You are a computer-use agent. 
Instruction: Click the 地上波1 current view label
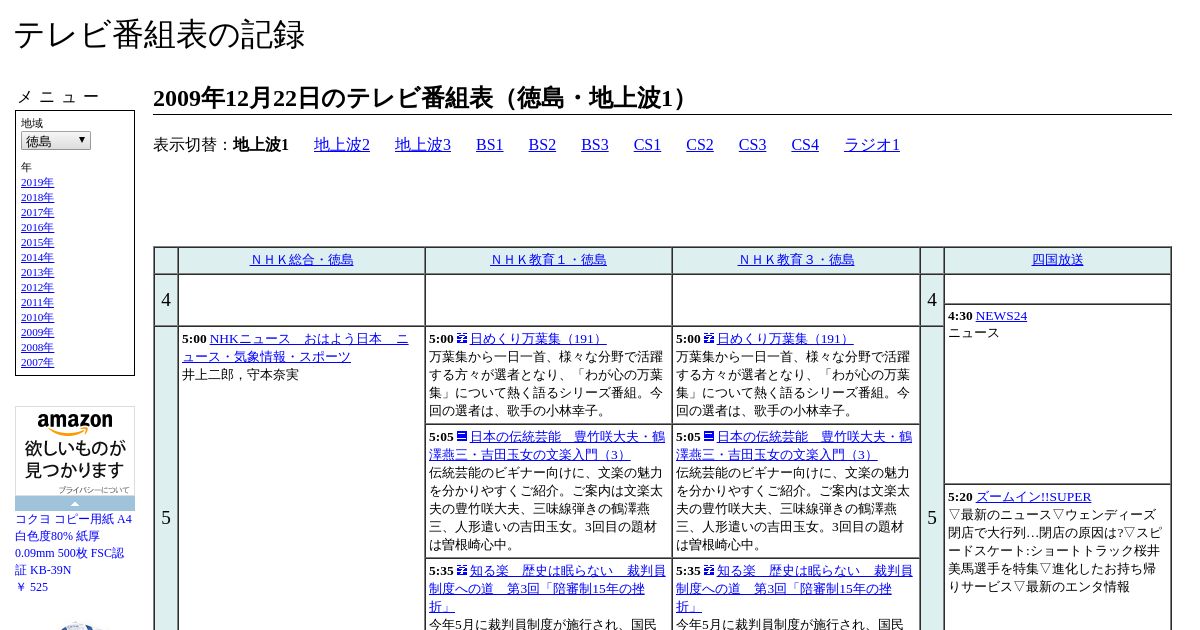261,145
